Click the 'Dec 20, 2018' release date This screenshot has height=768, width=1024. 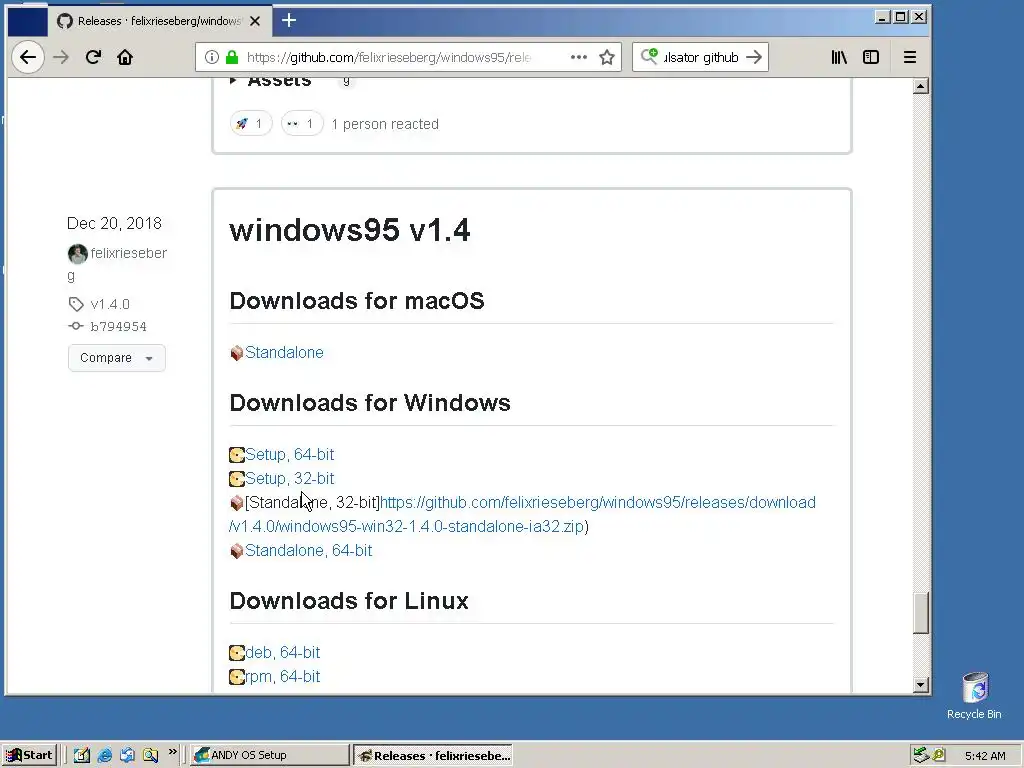pyautogui.click(x=114, y=223)
